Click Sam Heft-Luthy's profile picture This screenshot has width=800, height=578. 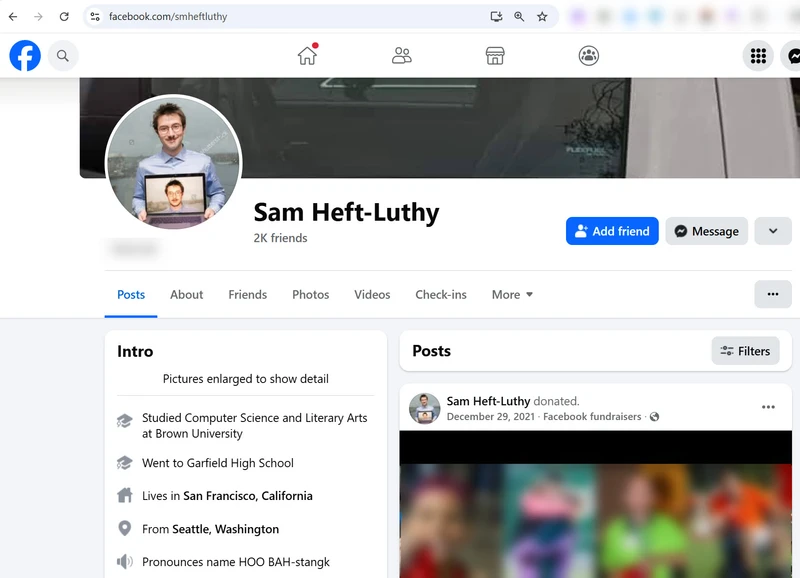coord(172,163)
